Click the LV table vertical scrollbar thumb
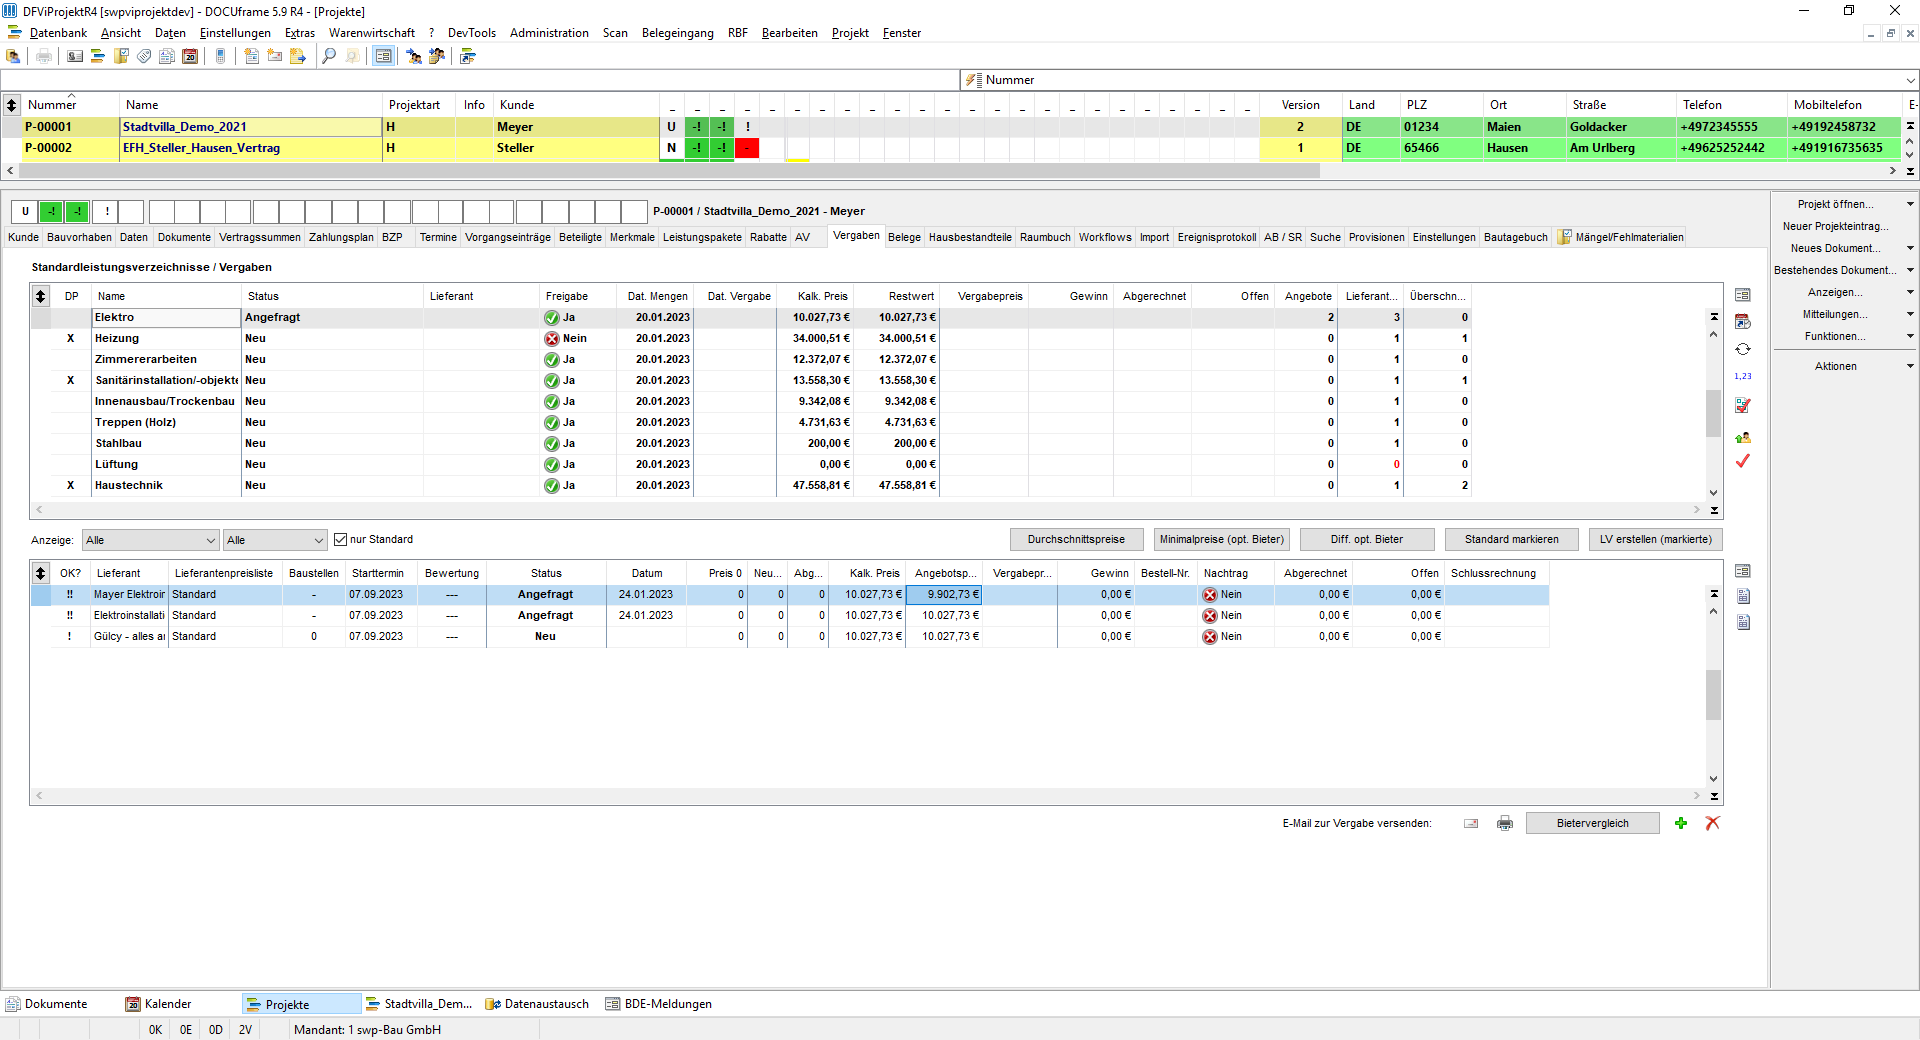 point(1713,413)
